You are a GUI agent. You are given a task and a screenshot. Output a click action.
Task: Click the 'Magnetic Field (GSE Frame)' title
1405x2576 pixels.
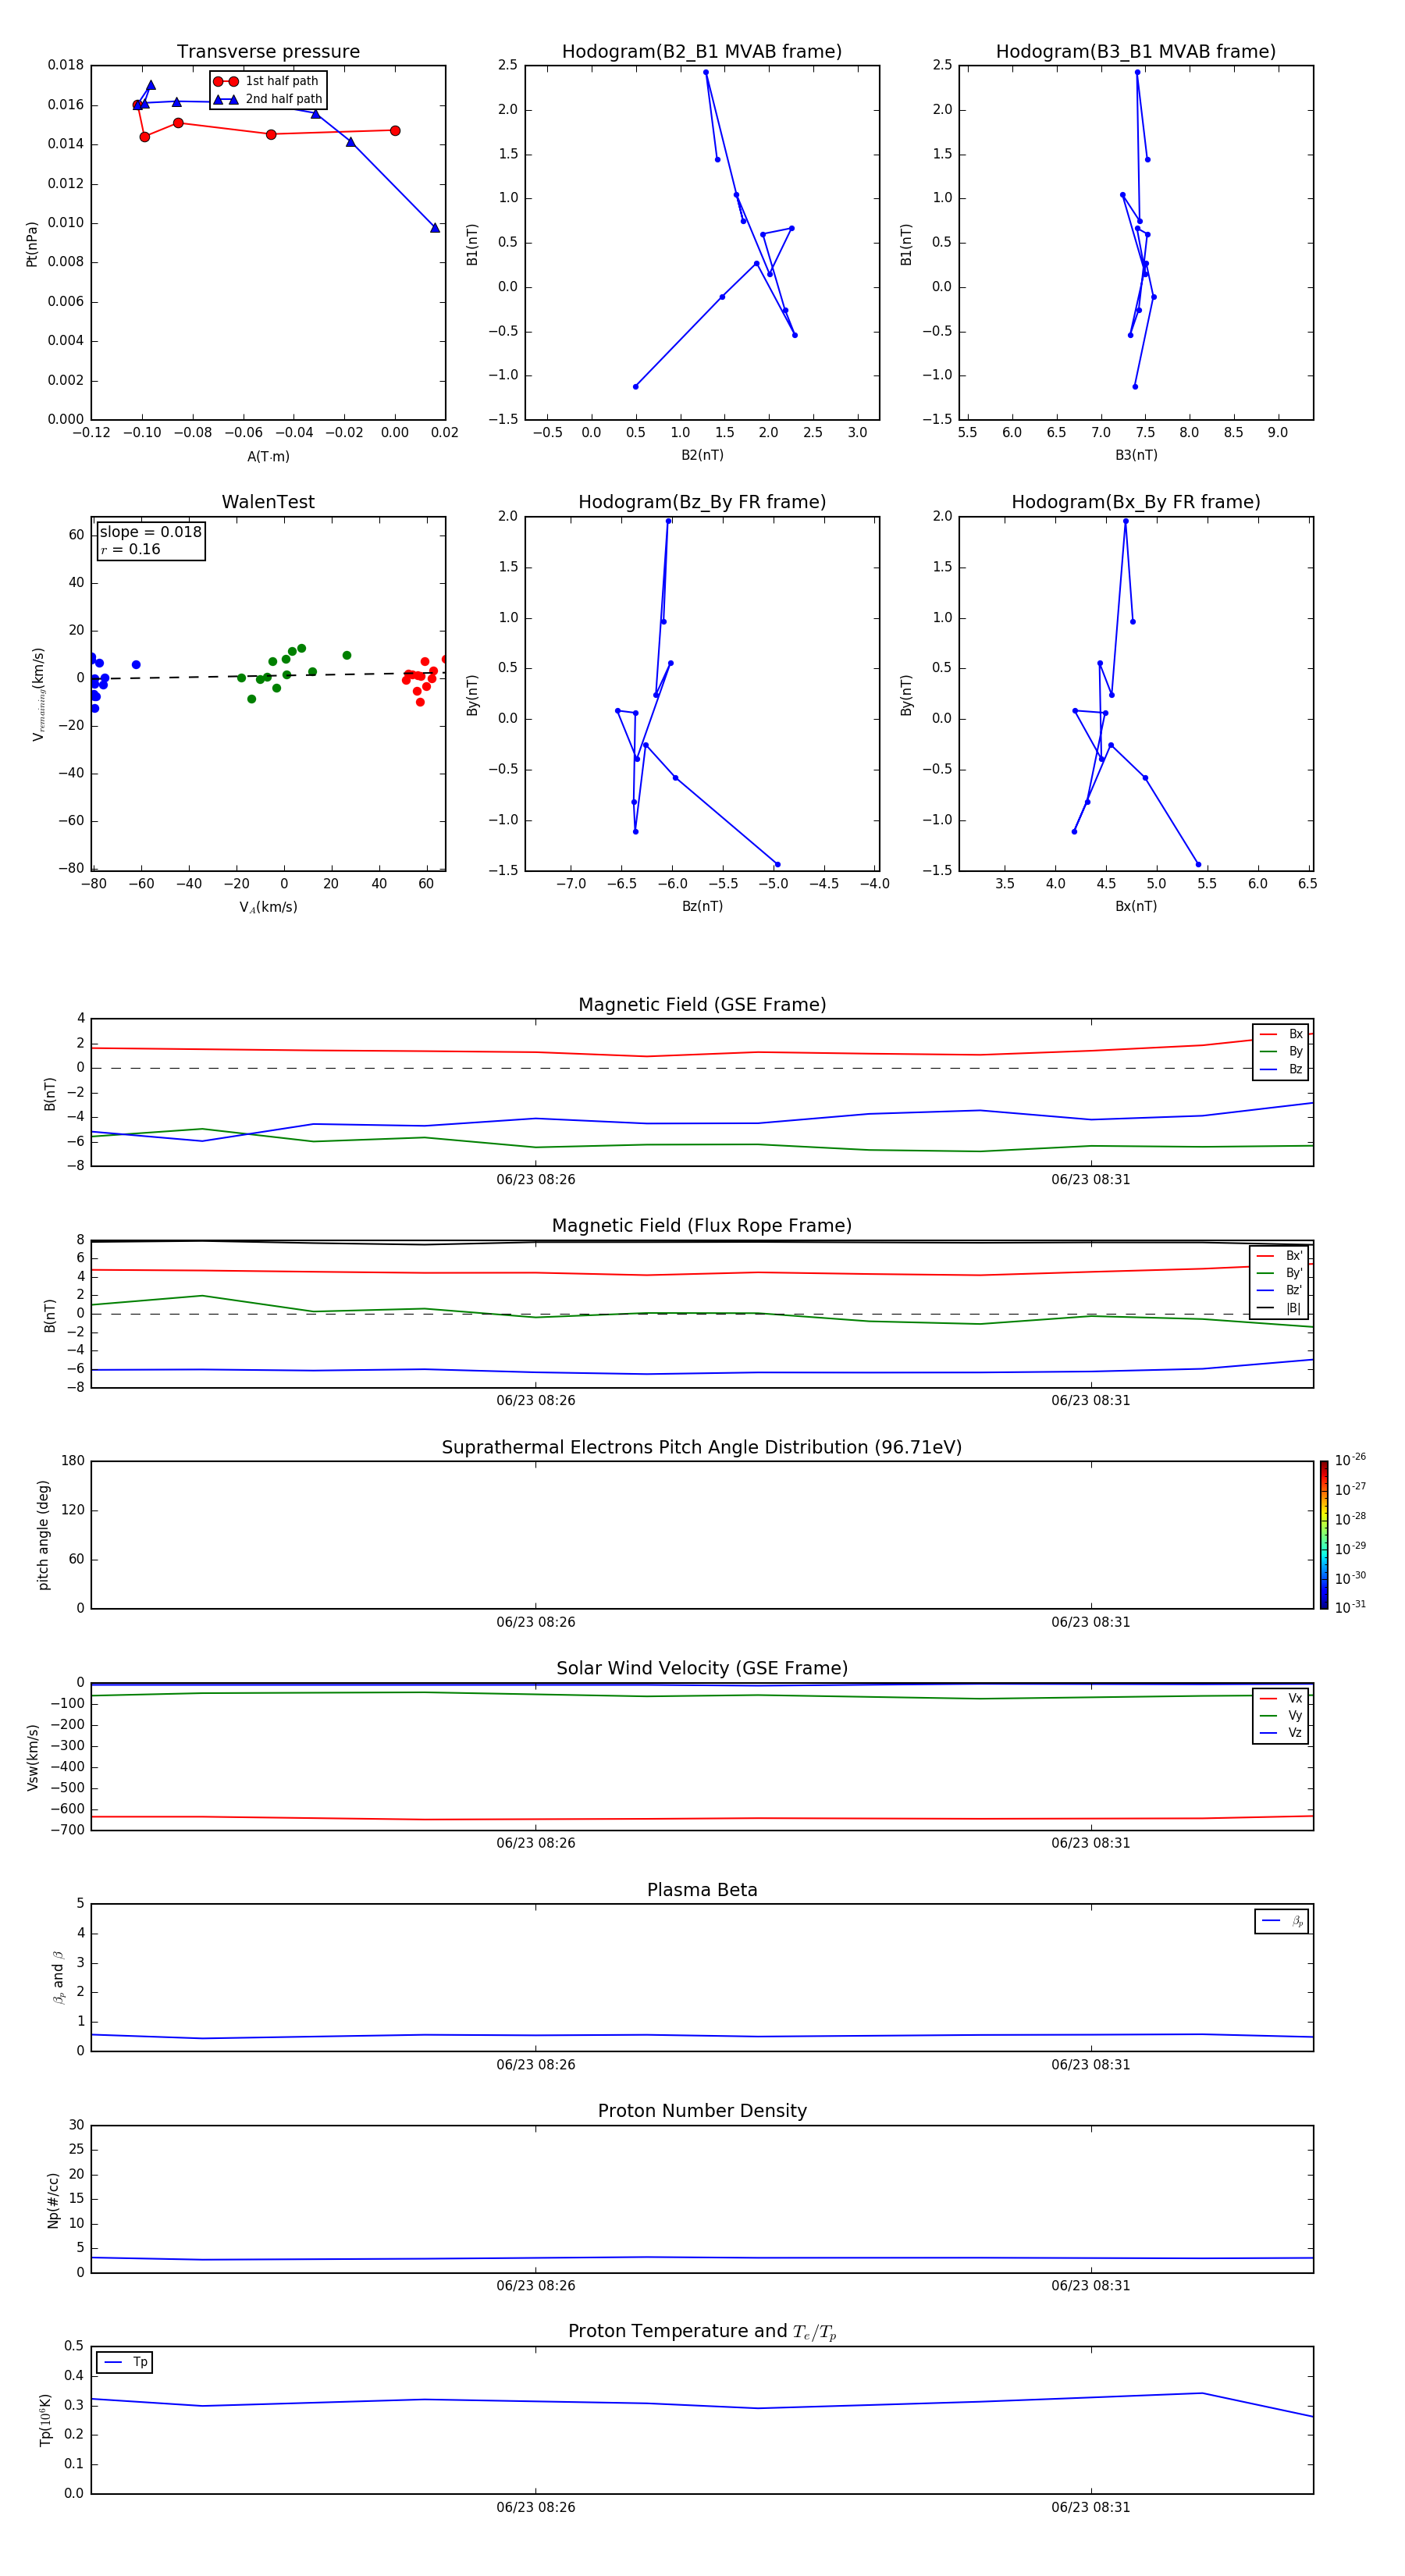click(702, 1005)
